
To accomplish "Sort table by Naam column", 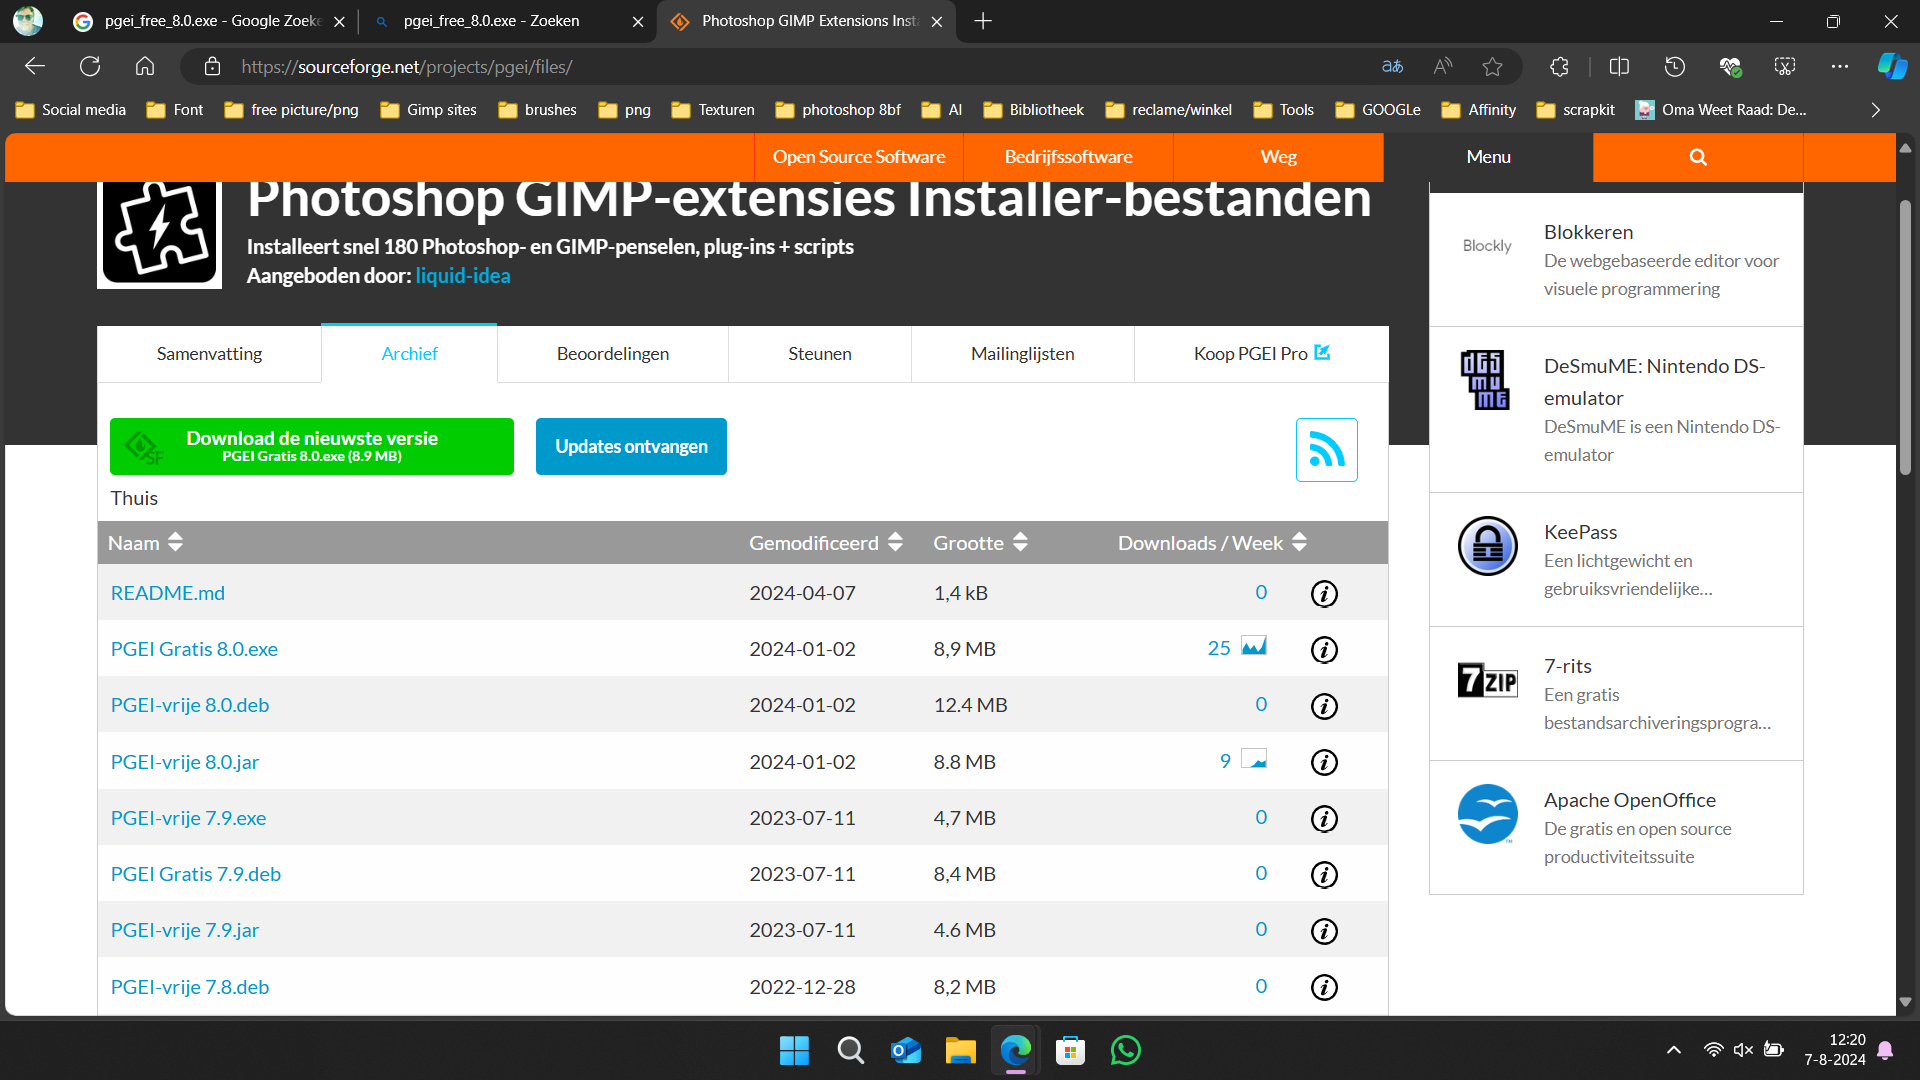I will [145, 543].
